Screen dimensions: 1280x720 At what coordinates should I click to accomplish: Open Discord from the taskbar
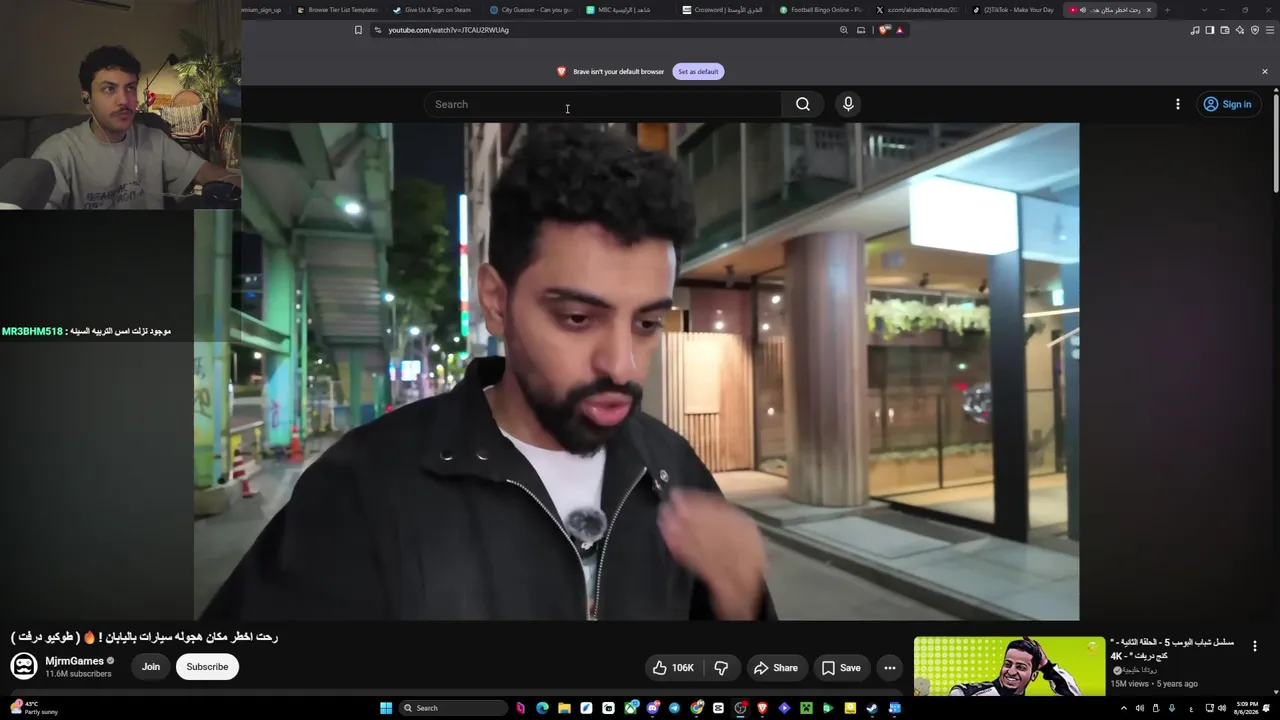tap(652, 708)
